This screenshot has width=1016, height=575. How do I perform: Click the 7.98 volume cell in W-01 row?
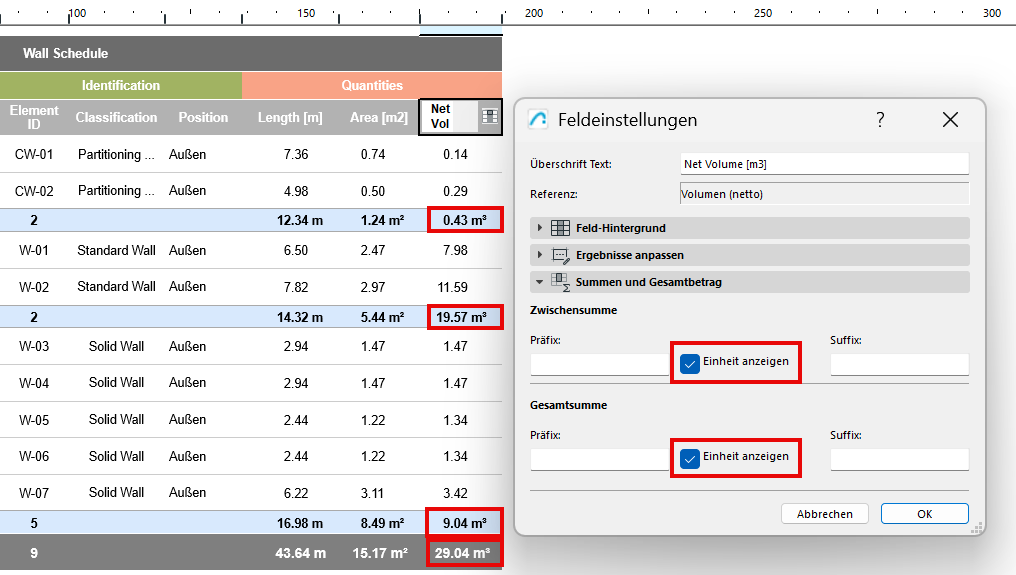(x=455, y=250)
